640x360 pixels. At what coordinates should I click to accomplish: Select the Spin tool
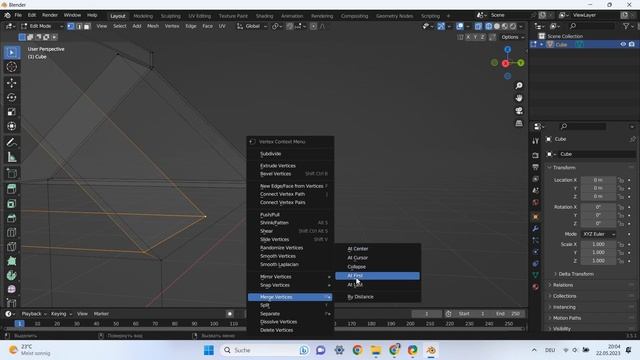point(11,275)
